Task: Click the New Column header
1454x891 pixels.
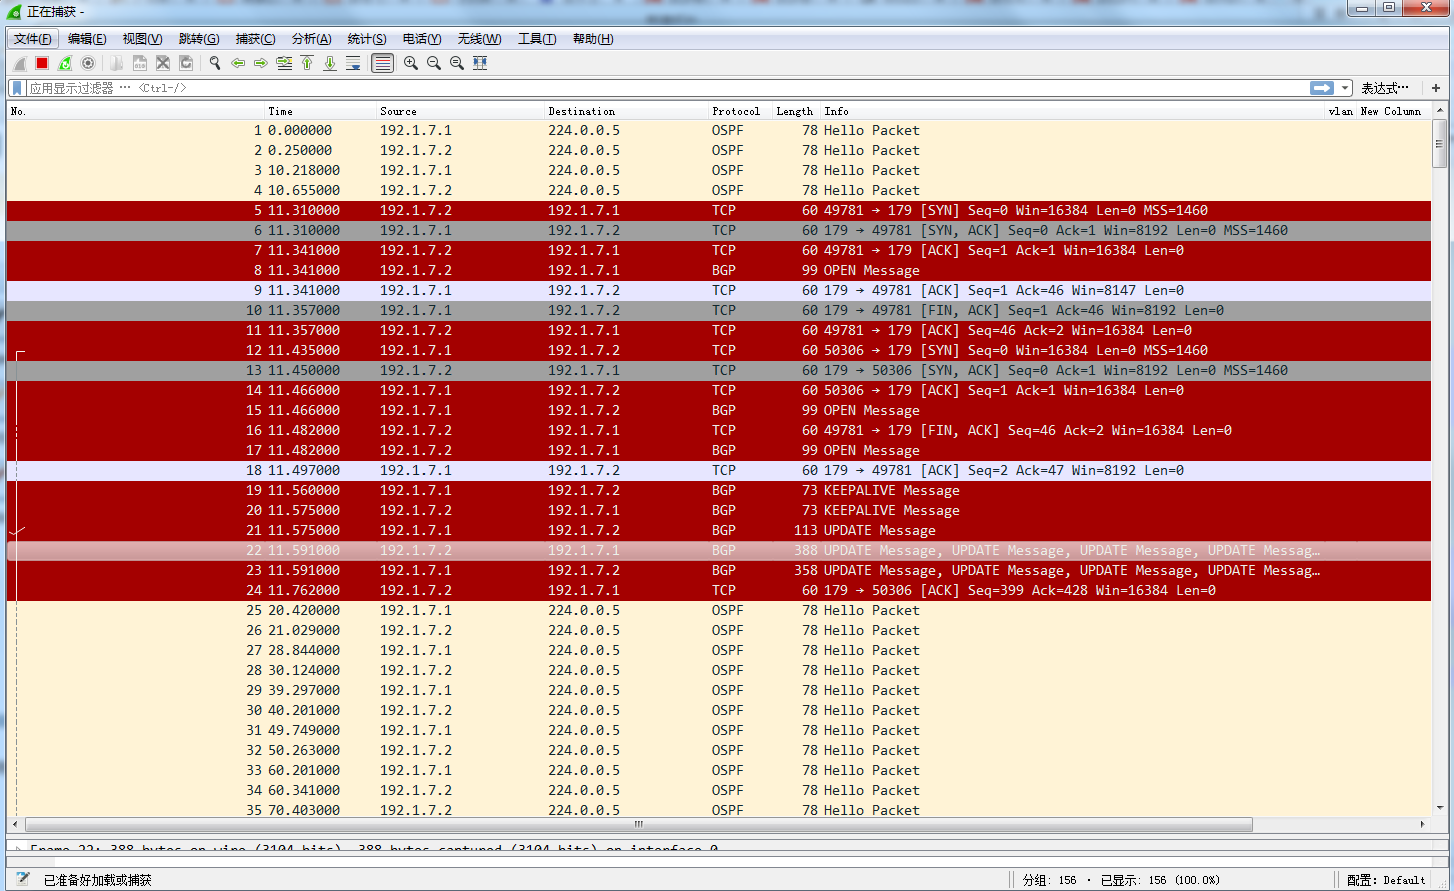Action: [x=1391, y=111]
